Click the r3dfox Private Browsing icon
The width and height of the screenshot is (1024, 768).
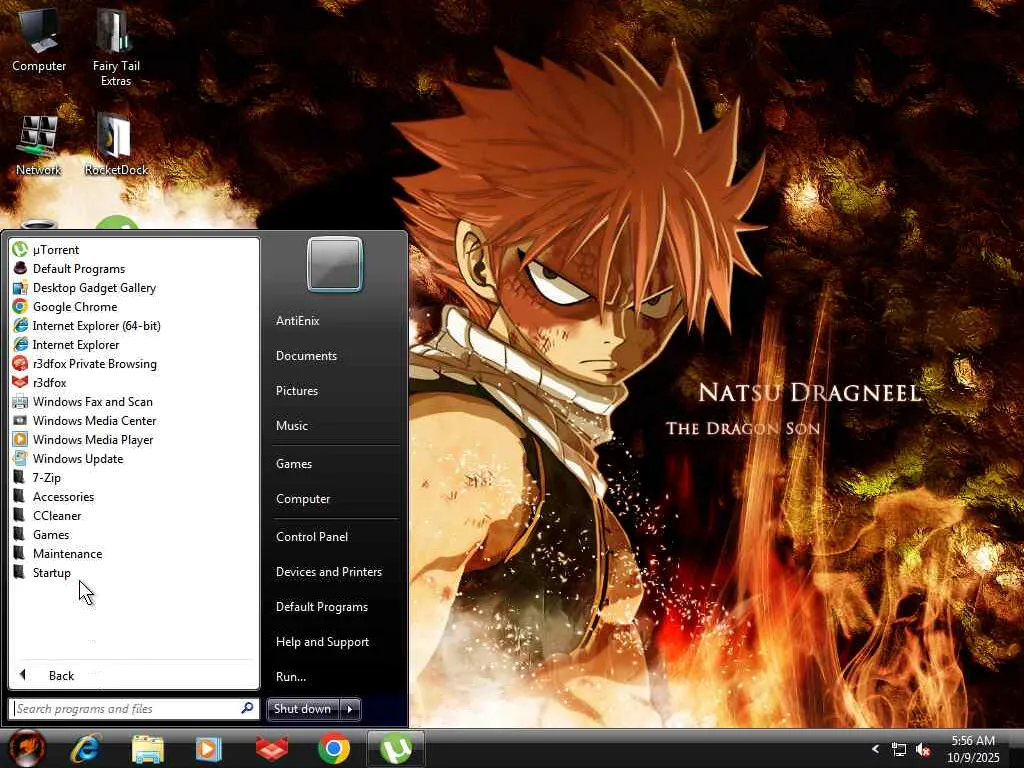click(20, 363)
